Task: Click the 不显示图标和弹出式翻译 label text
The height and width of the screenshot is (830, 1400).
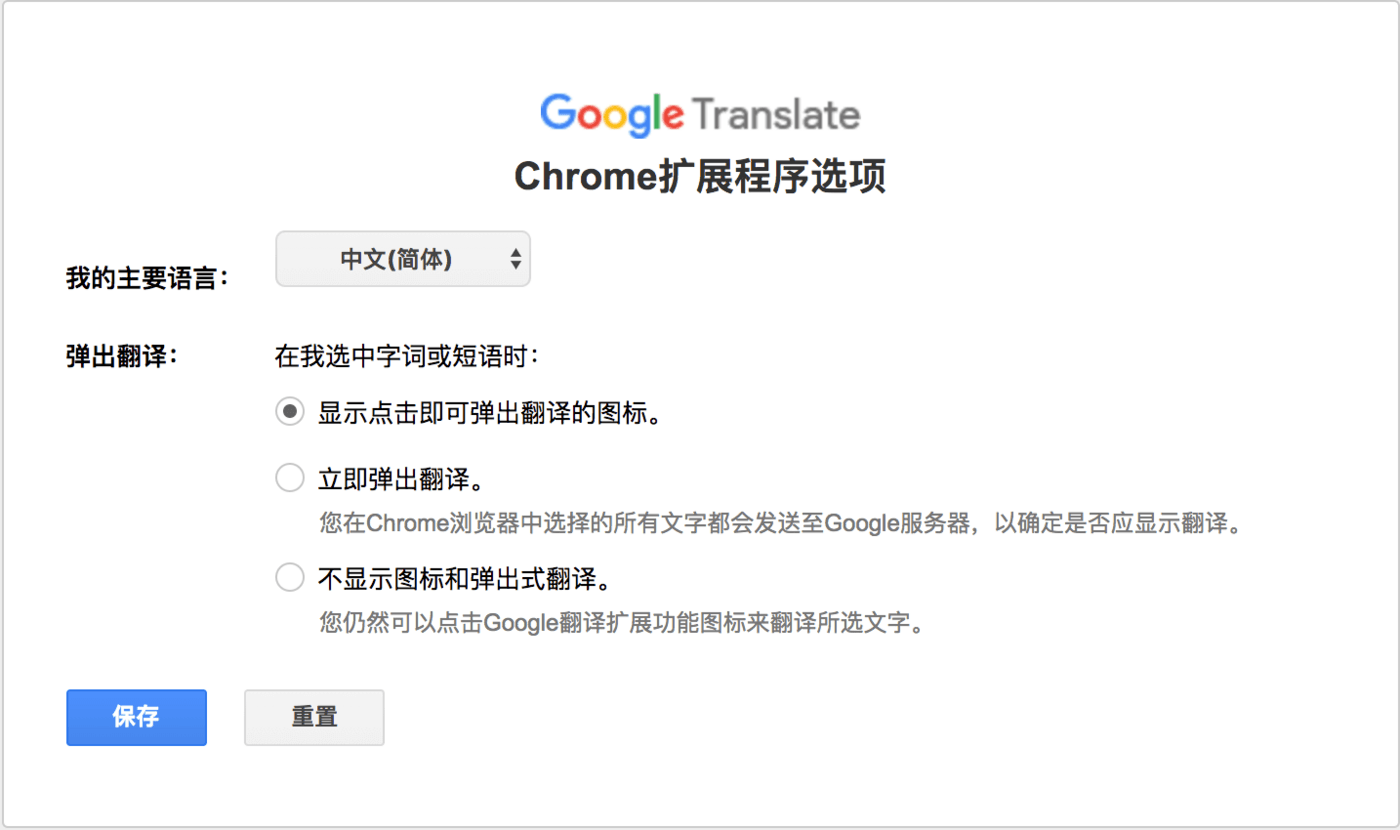Action: [x=464, y=579]
